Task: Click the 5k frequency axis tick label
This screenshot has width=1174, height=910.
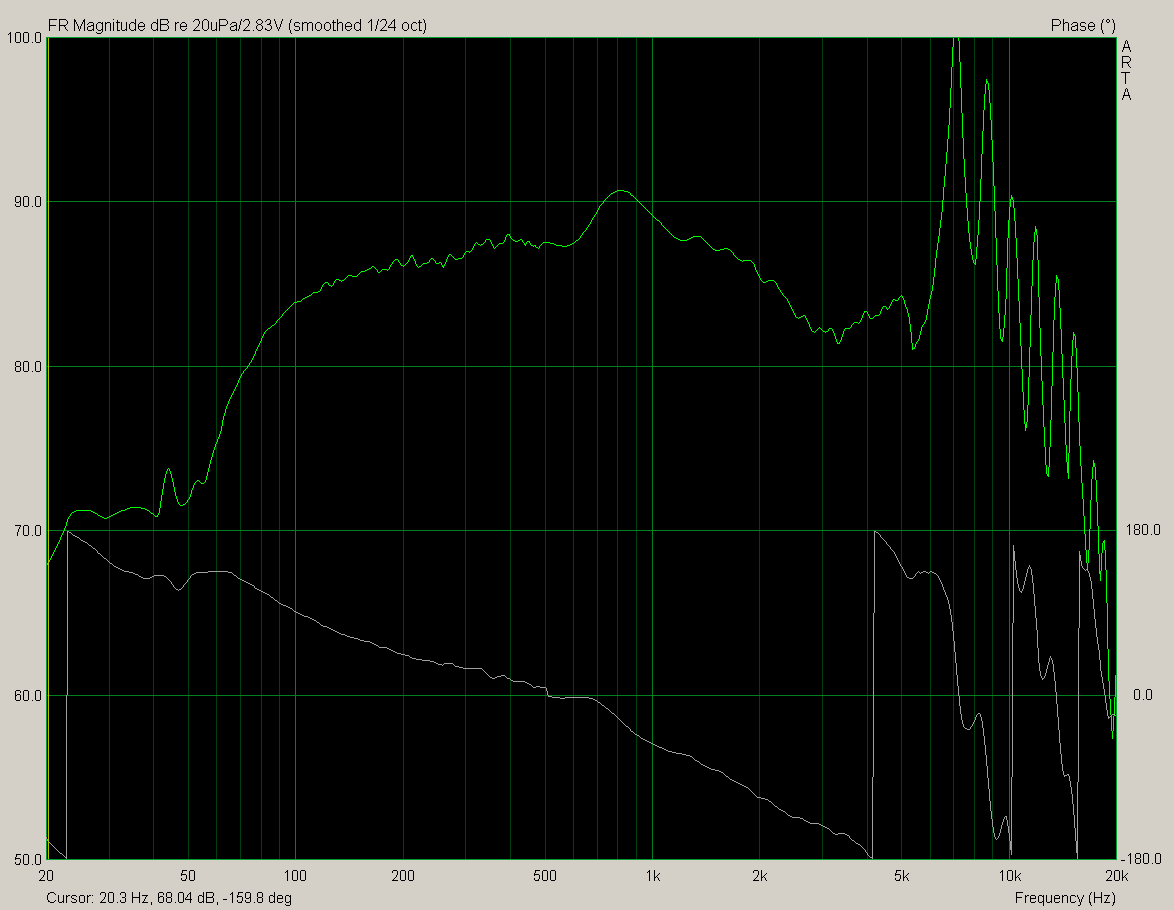Action: [x=902, y=876]
